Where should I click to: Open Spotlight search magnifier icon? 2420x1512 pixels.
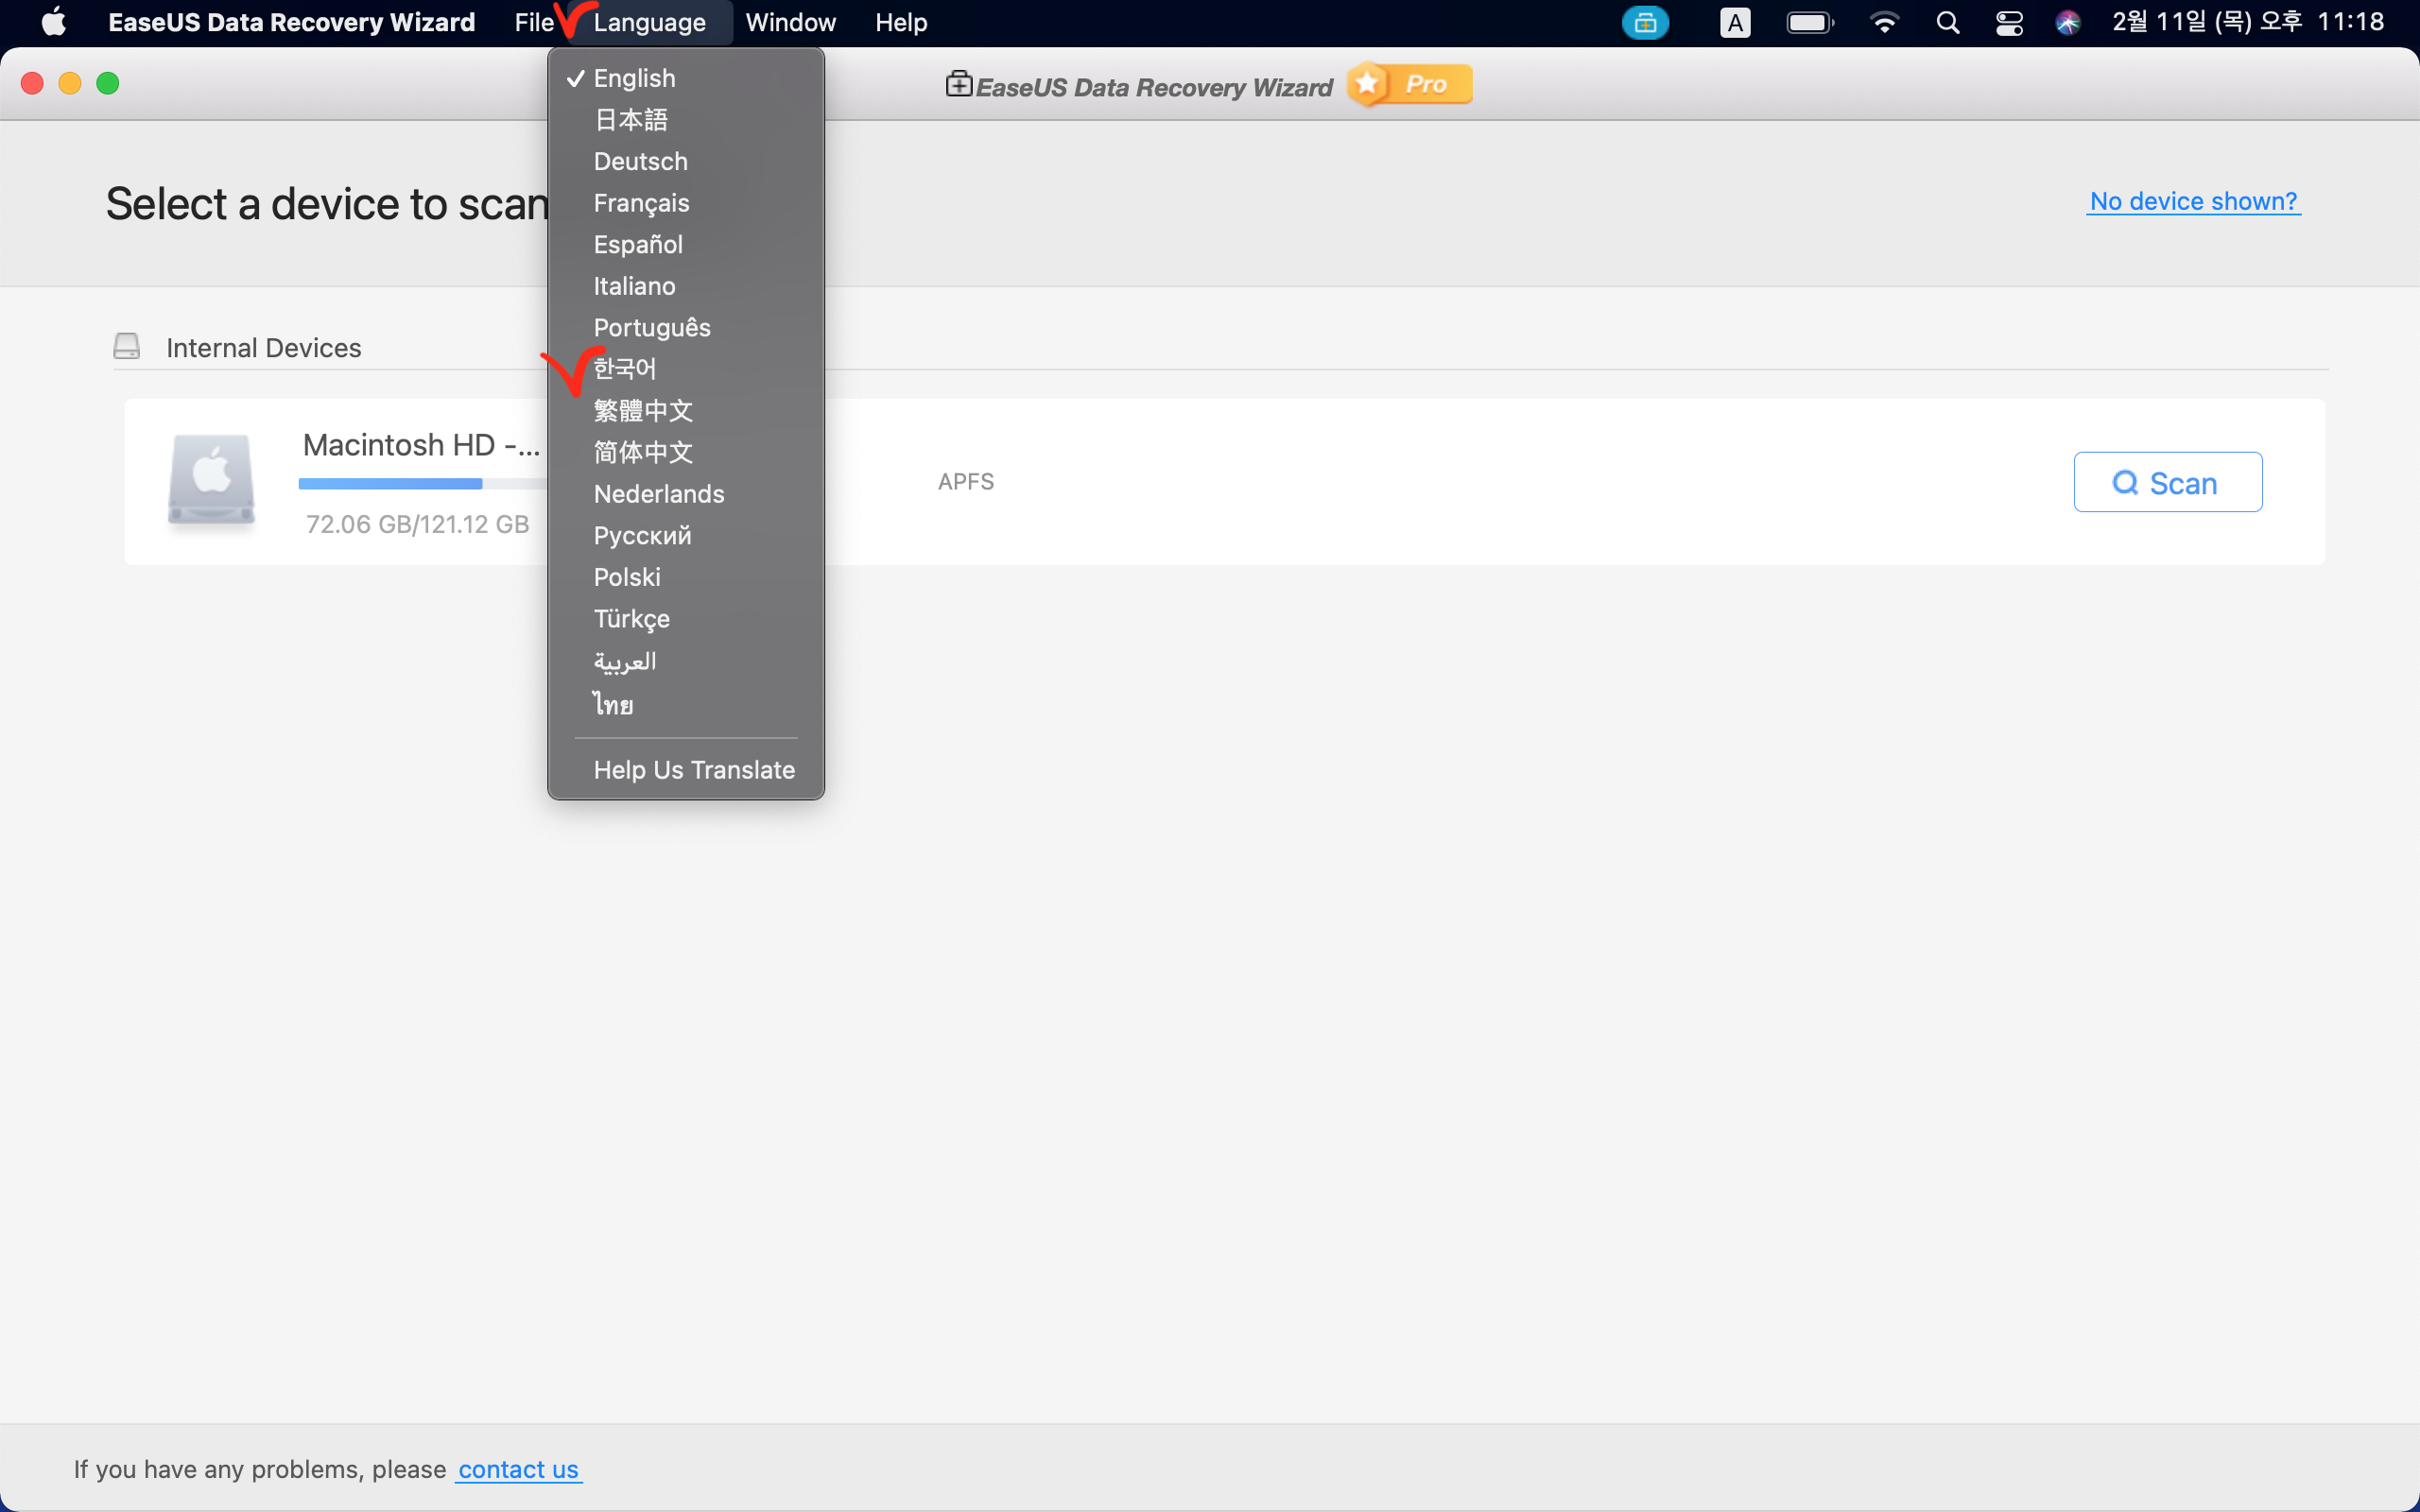click(x=1947, y=22)
